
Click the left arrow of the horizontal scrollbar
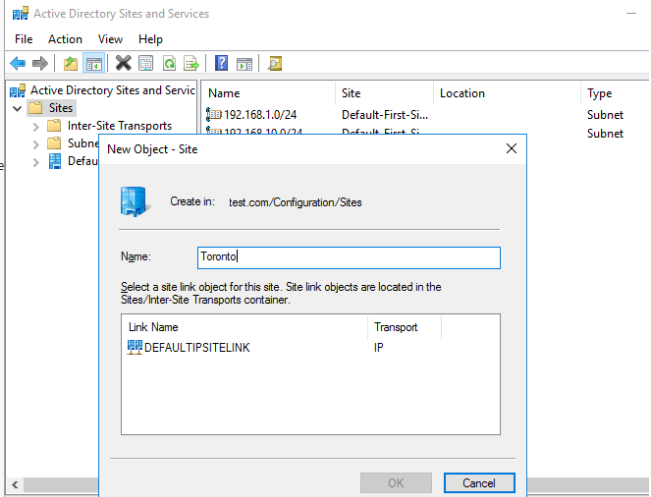(15, 484)
